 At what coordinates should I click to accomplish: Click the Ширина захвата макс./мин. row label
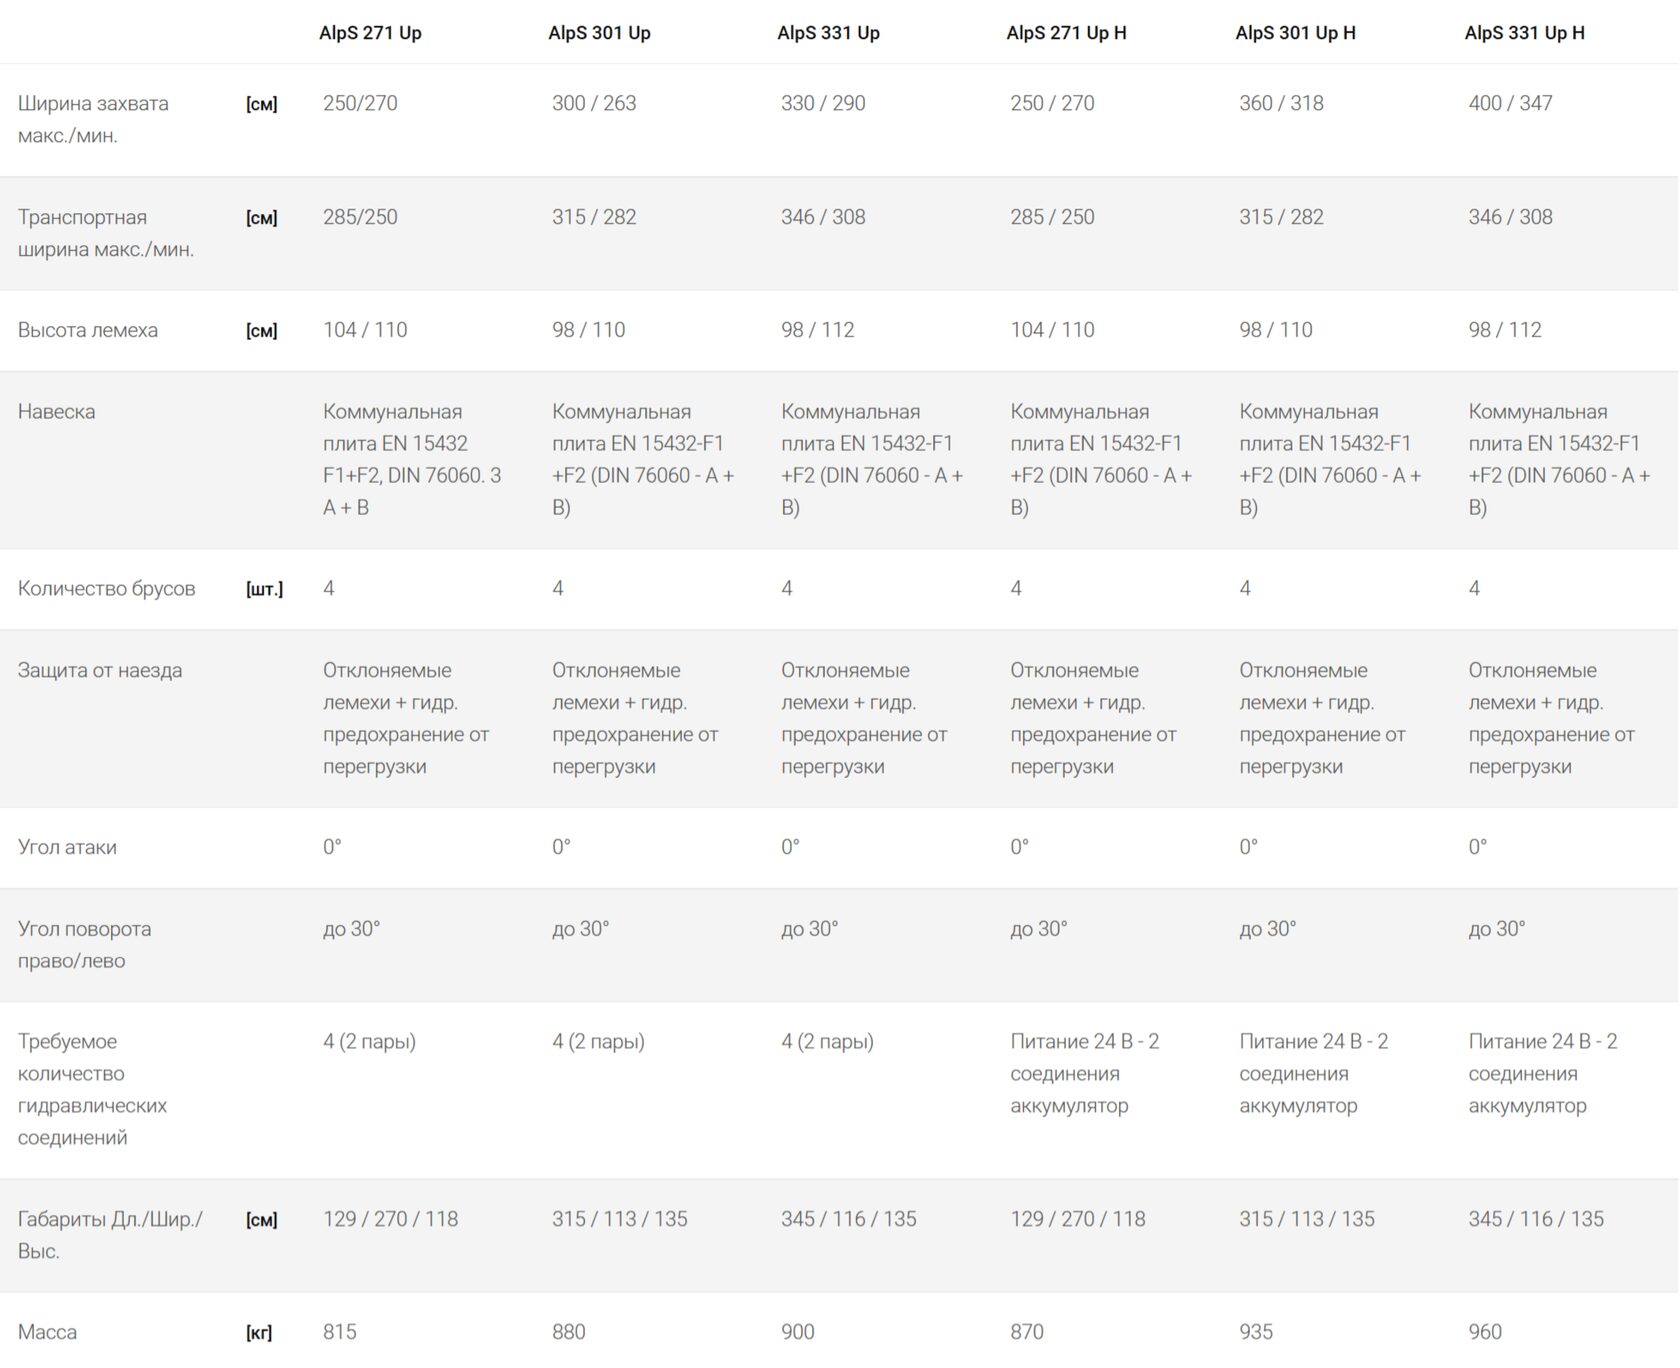[x=93, y=119]
